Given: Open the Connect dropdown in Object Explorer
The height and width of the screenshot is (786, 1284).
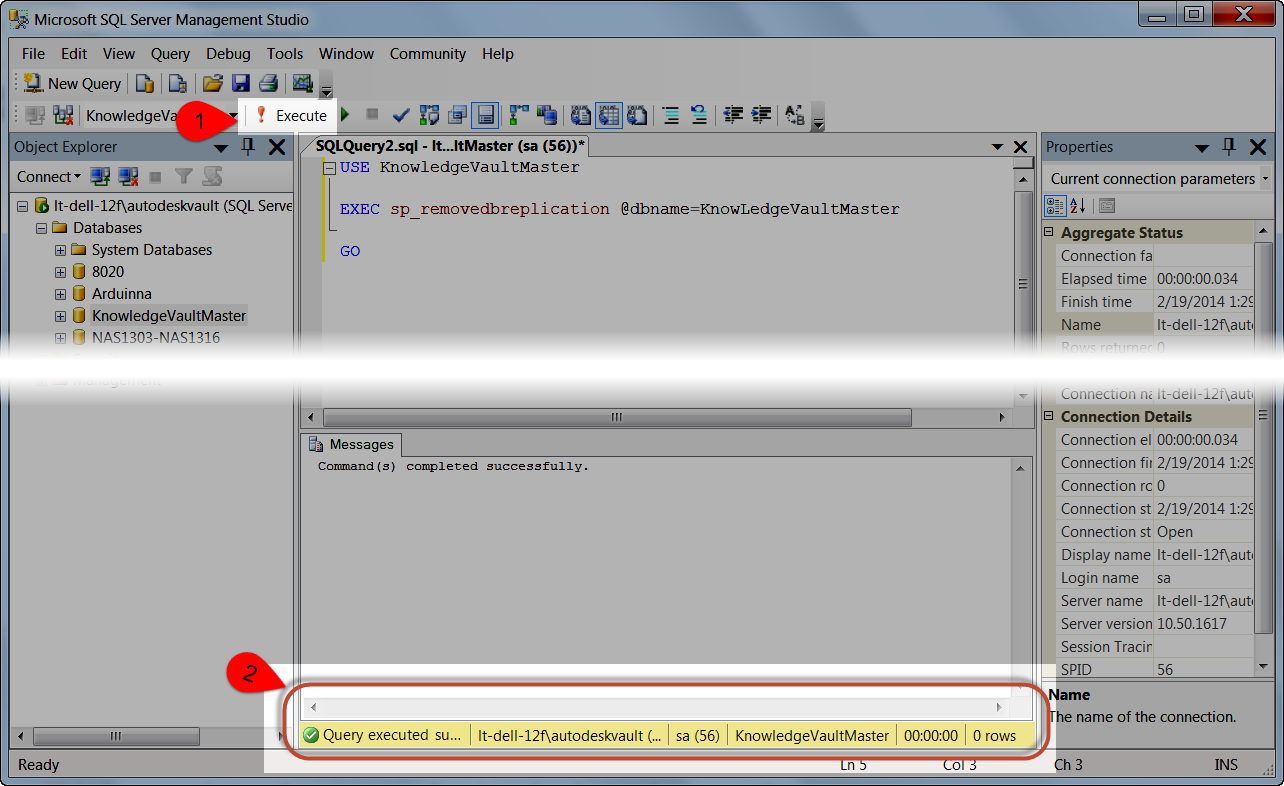Looking at the screenshot, I should click(49, 177).
